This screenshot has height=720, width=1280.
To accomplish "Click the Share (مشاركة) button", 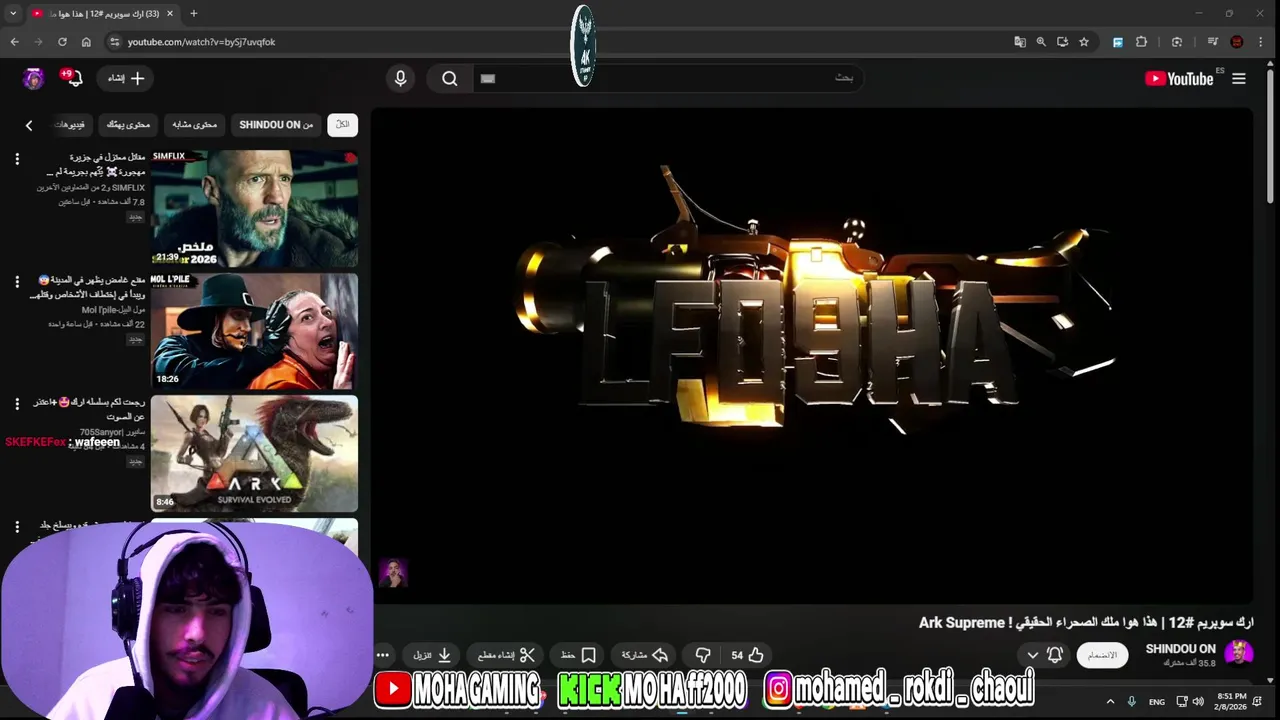I will [645, 655].
